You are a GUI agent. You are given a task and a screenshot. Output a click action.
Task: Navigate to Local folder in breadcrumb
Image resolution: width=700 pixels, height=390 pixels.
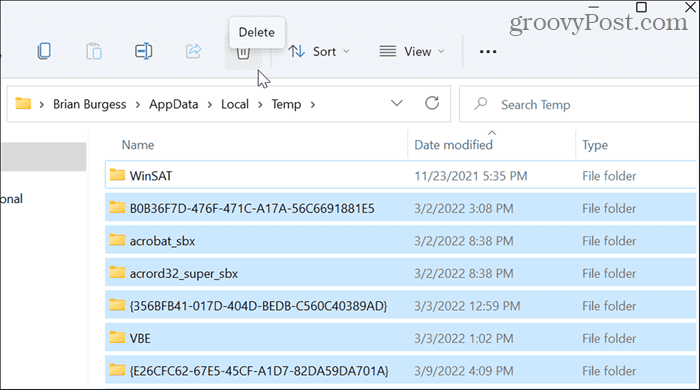point(235,104)
